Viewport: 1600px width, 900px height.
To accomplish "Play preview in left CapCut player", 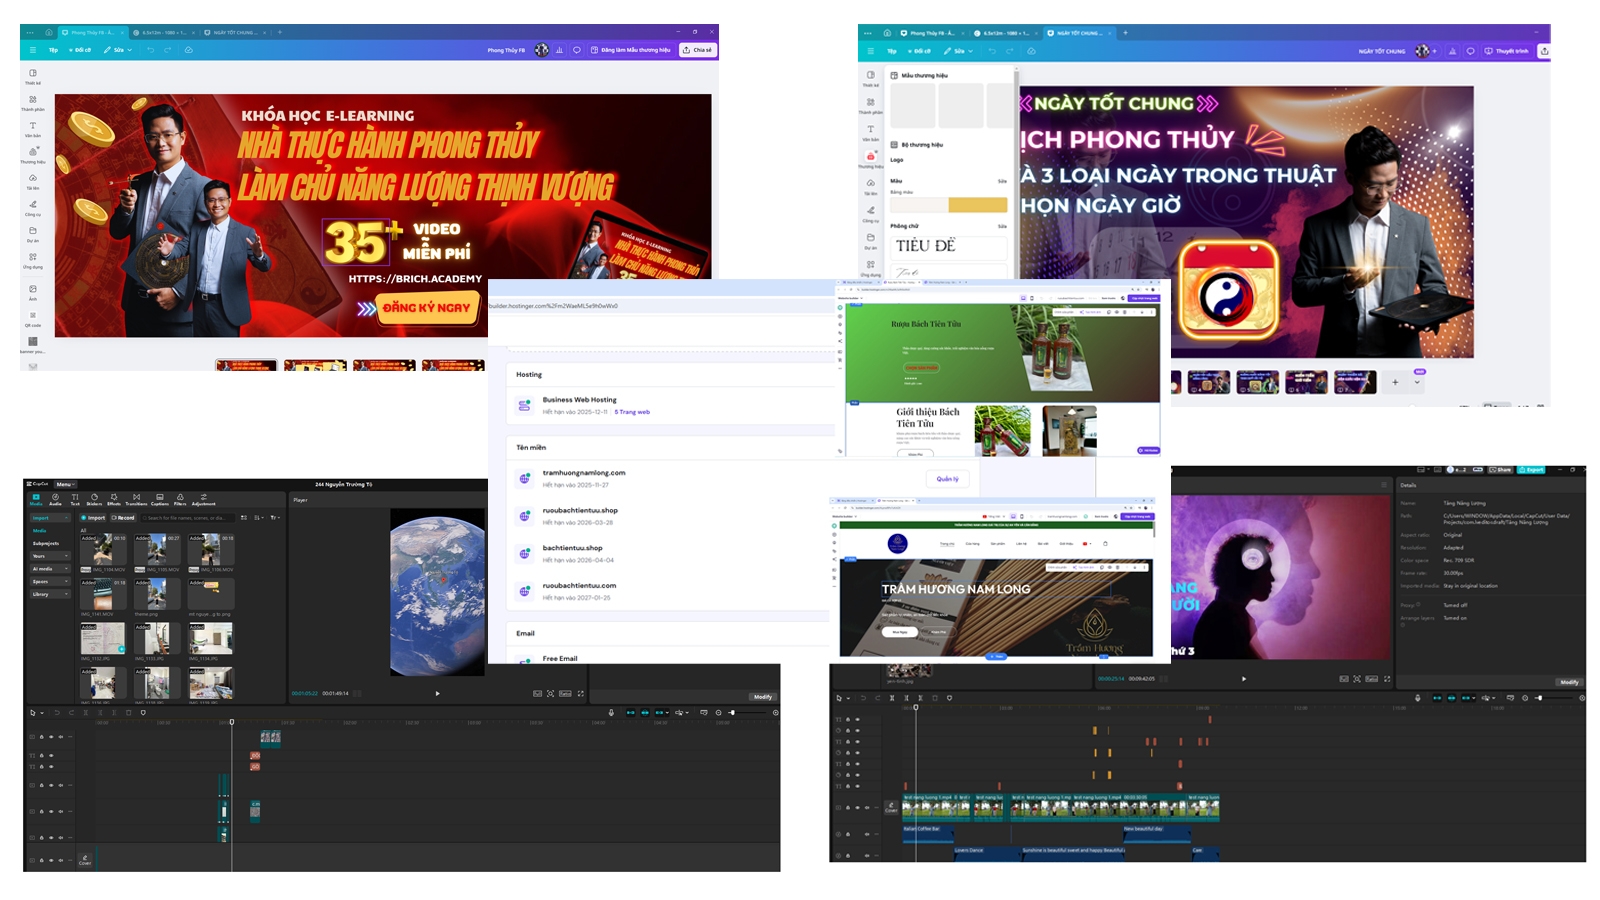I will tap(437, 693).
